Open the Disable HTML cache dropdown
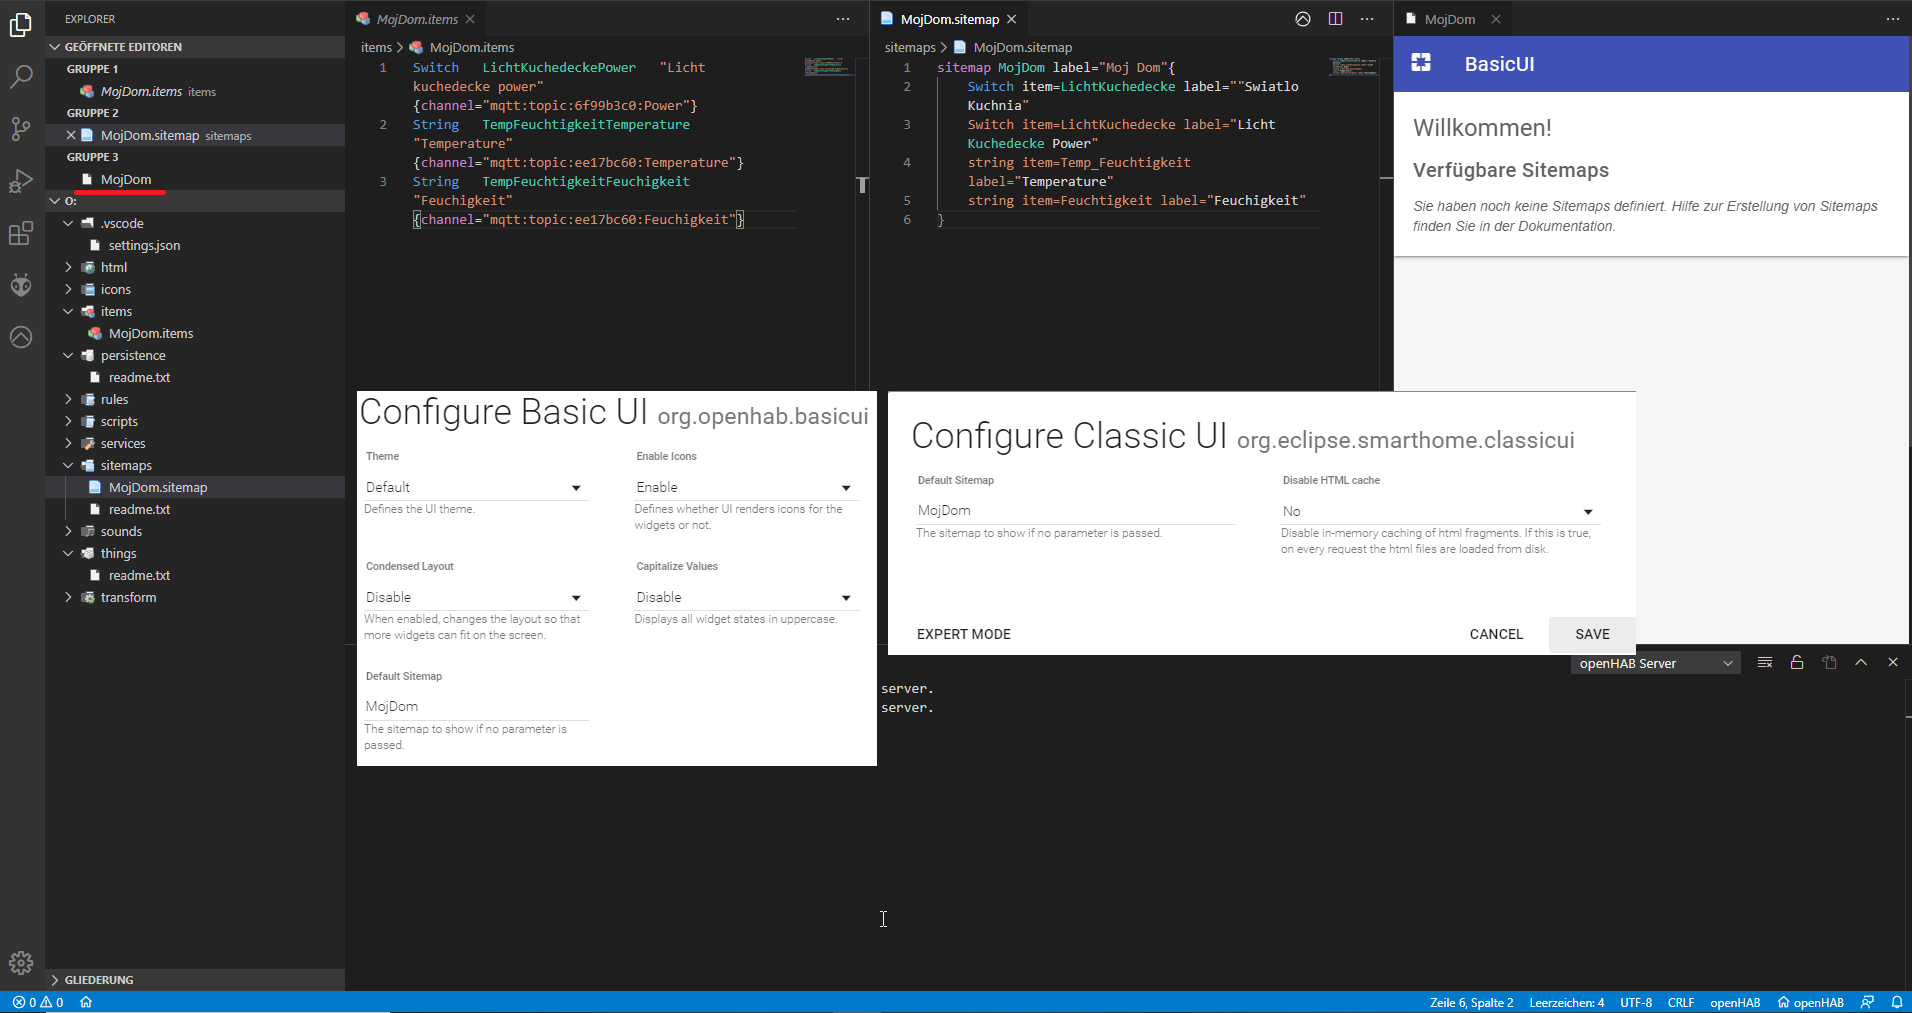The height and width of the screenshot is (1013, 1912). click(1439, 511)
